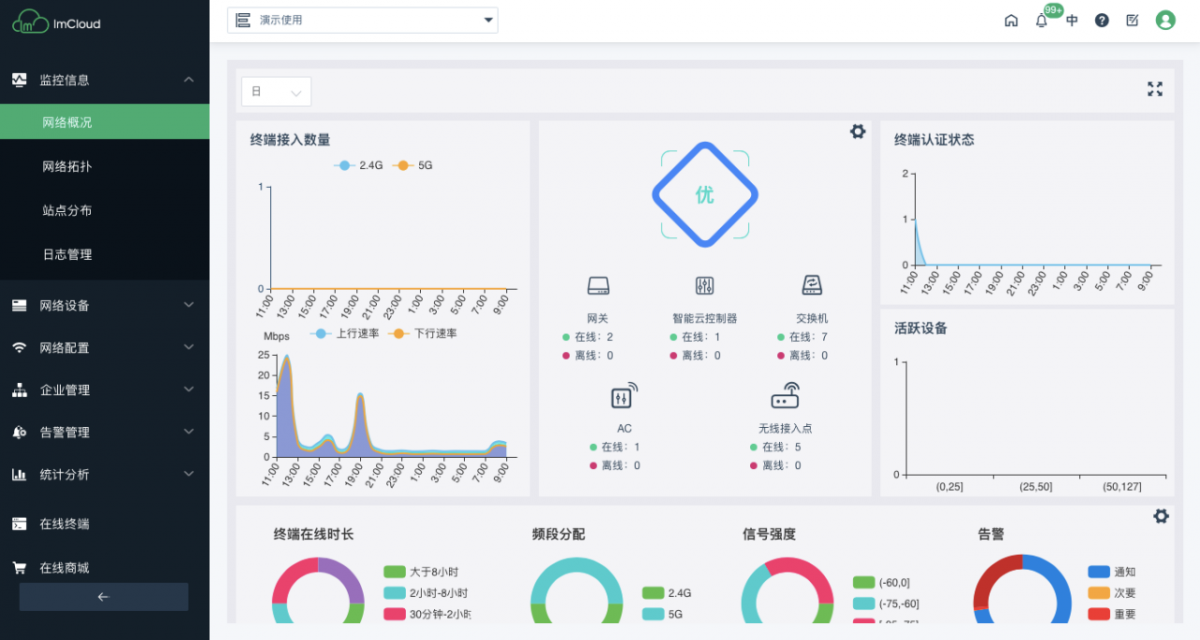Screen dimensions: 1200x640
Task: Switch language using the 中 button
Action: [x=1072, y=20]
